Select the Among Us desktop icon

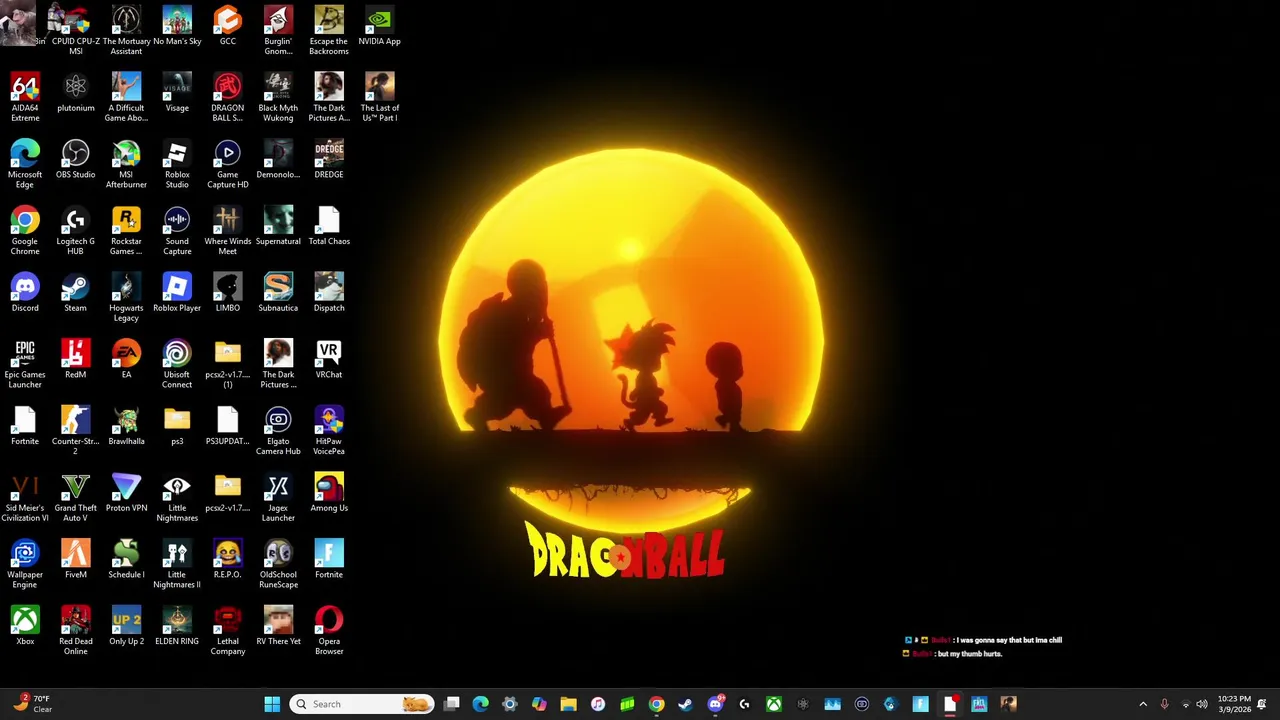(x=329, y=493)
